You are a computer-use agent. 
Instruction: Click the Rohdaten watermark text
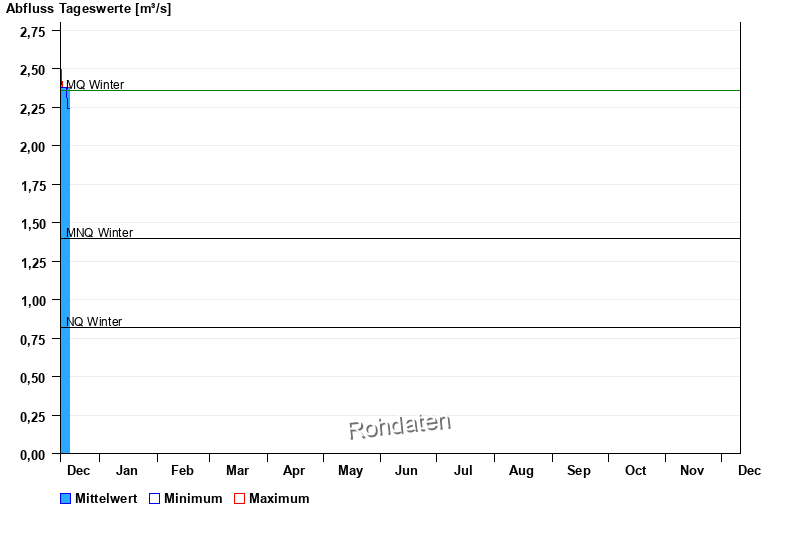tap(399, 427)
